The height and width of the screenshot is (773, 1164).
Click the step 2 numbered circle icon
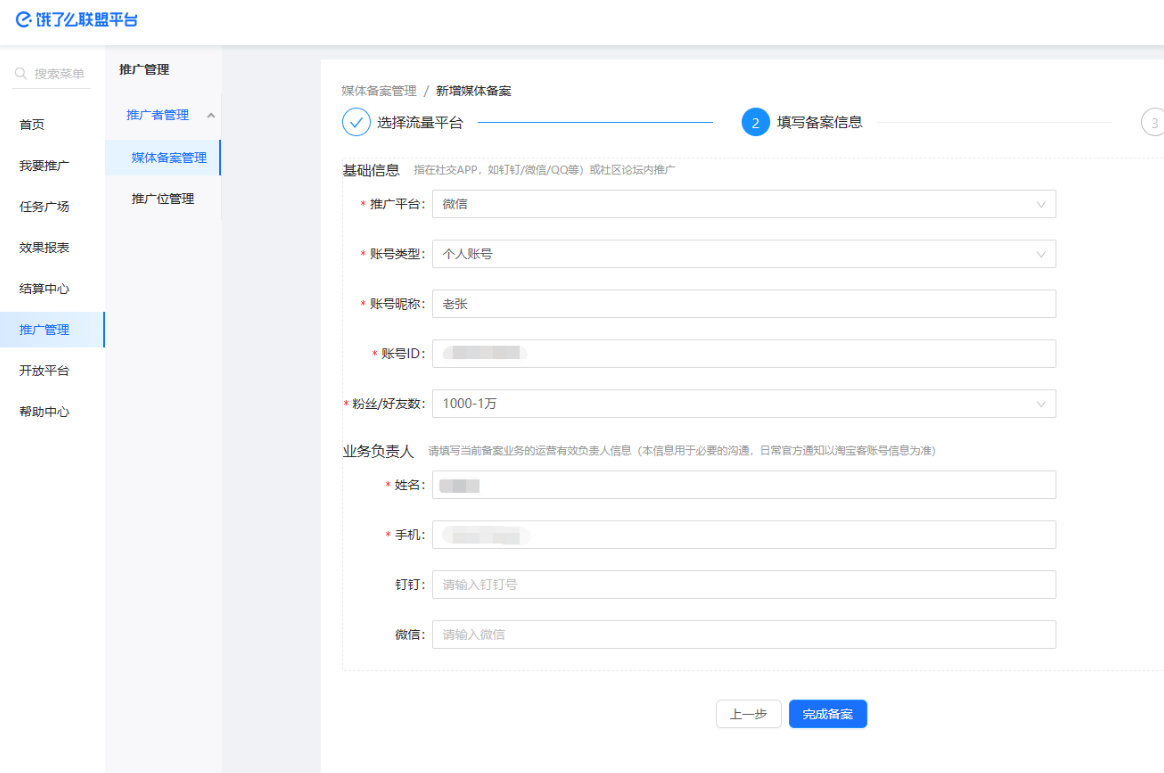pos(755,122)
